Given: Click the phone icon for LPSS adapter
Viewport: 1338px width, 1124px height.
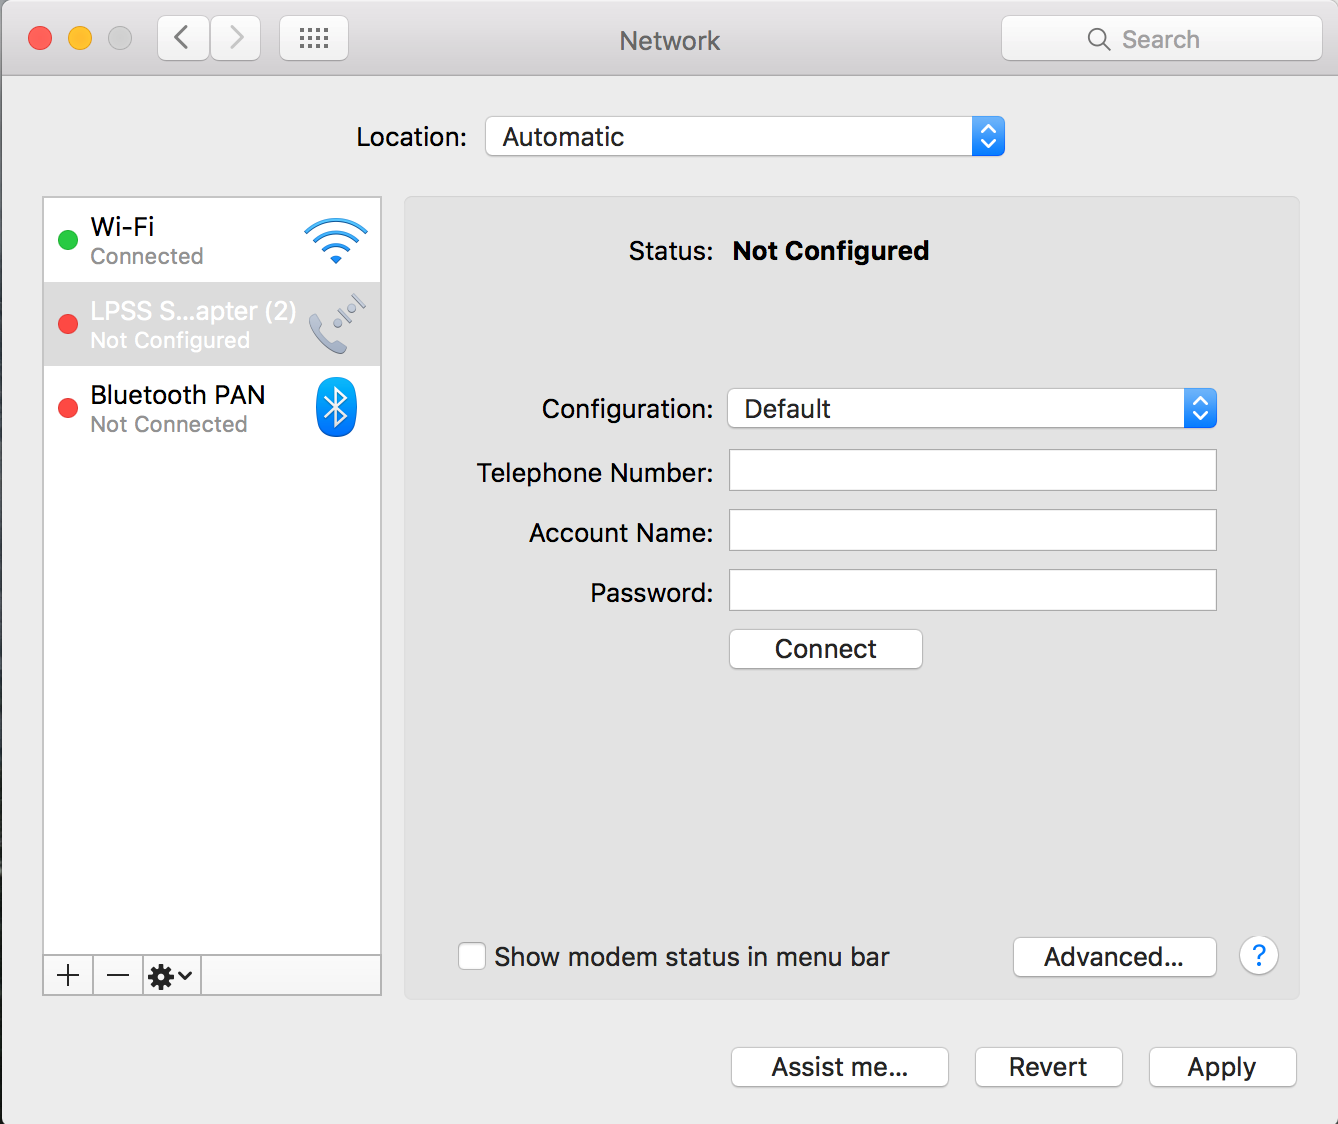Looking at the screenshot, I should (336, 323).
